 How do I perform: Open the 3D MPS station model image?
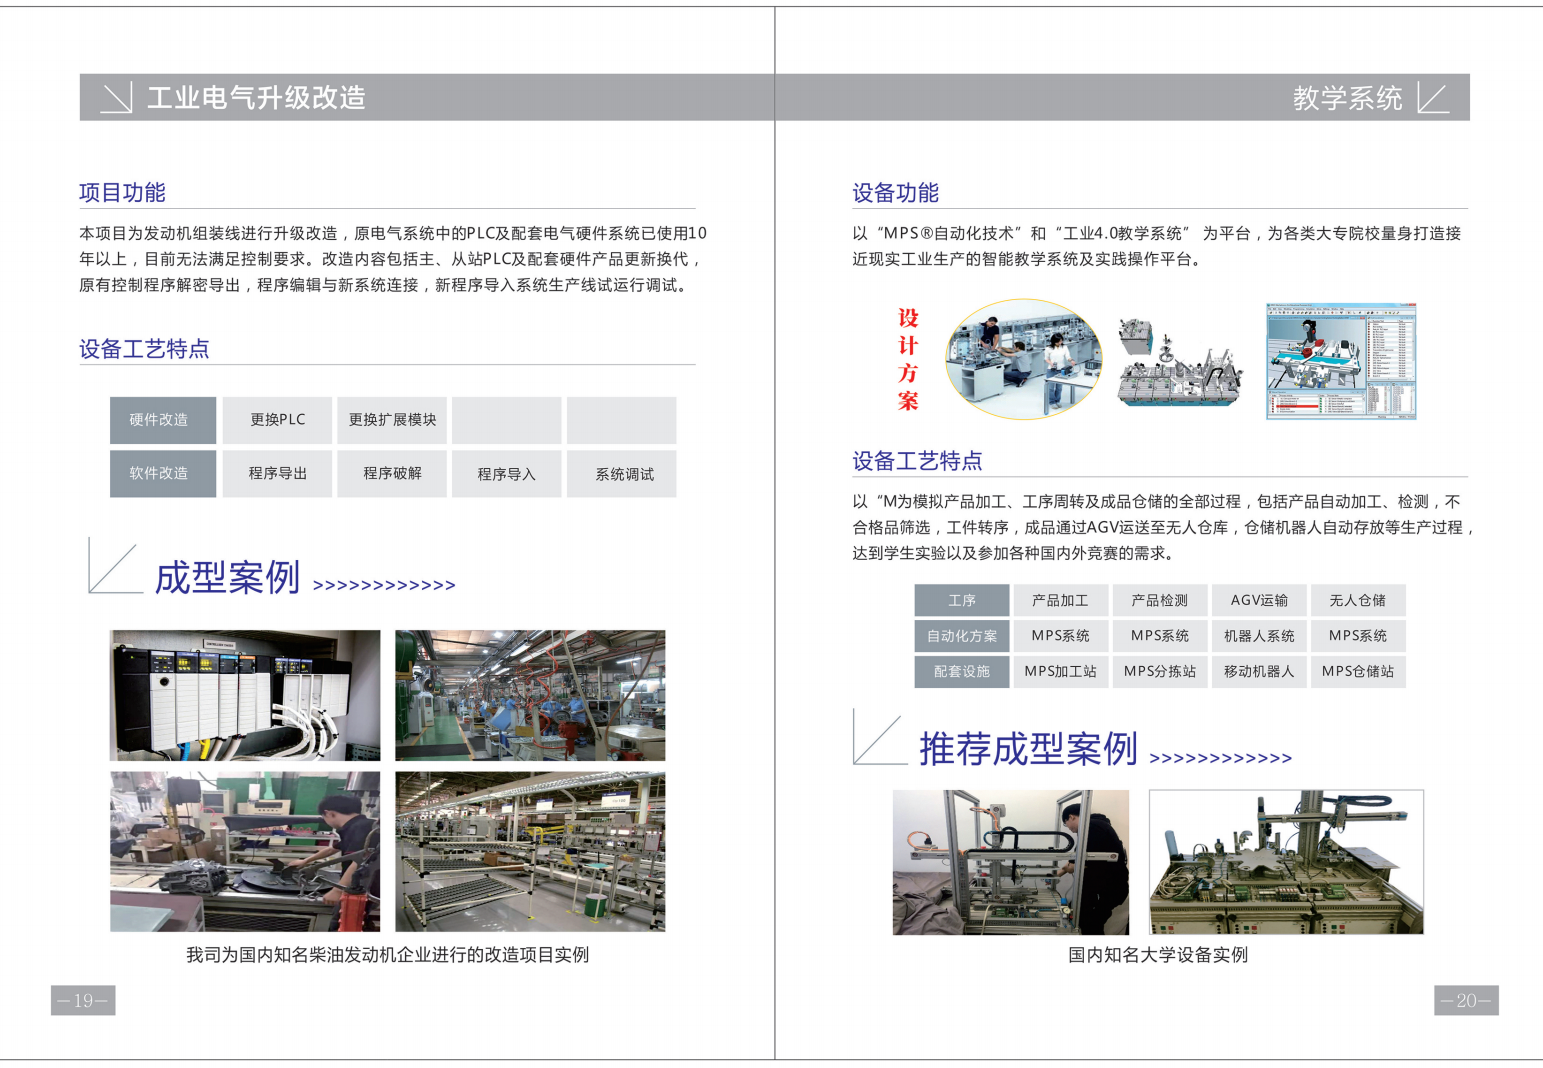tap(1180, 361)
